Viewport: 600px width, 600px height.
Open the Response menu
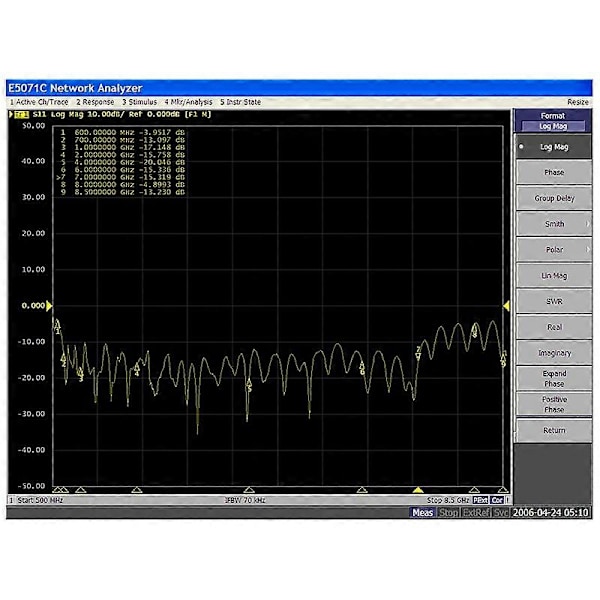pyautogui.click(x=95, y=102)
